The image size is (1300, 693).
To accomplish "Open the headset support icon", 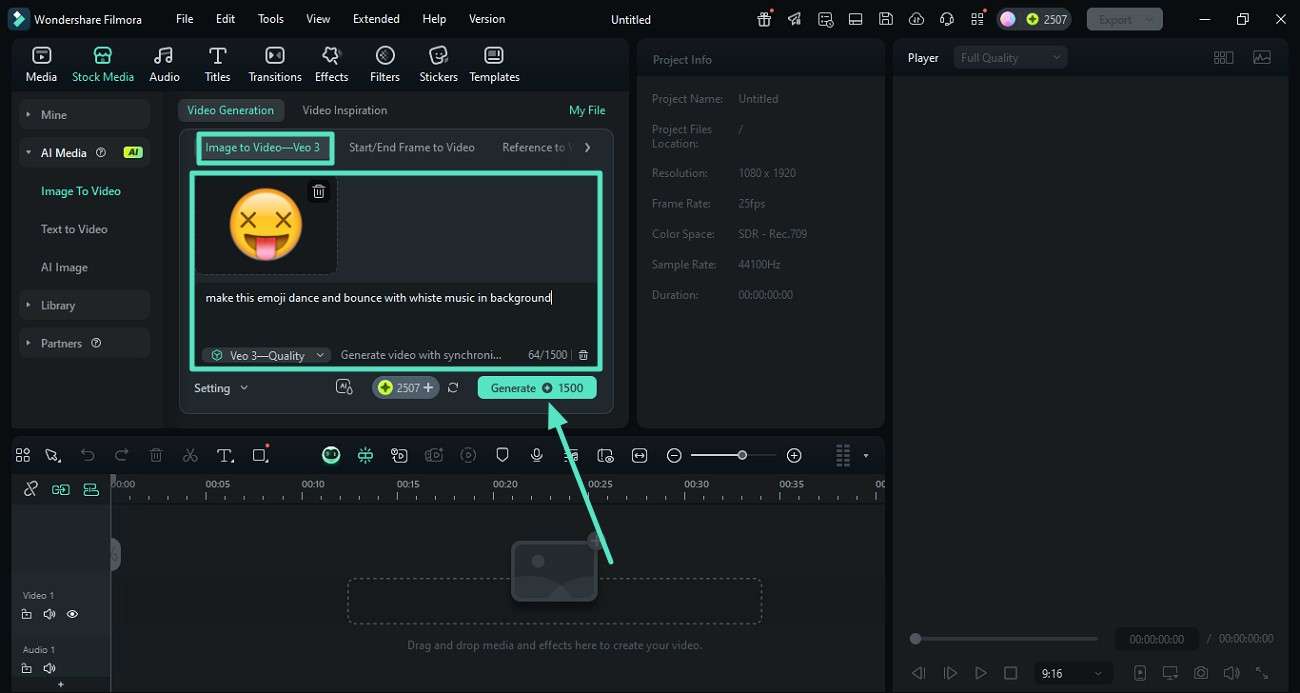I will [947, 19].
